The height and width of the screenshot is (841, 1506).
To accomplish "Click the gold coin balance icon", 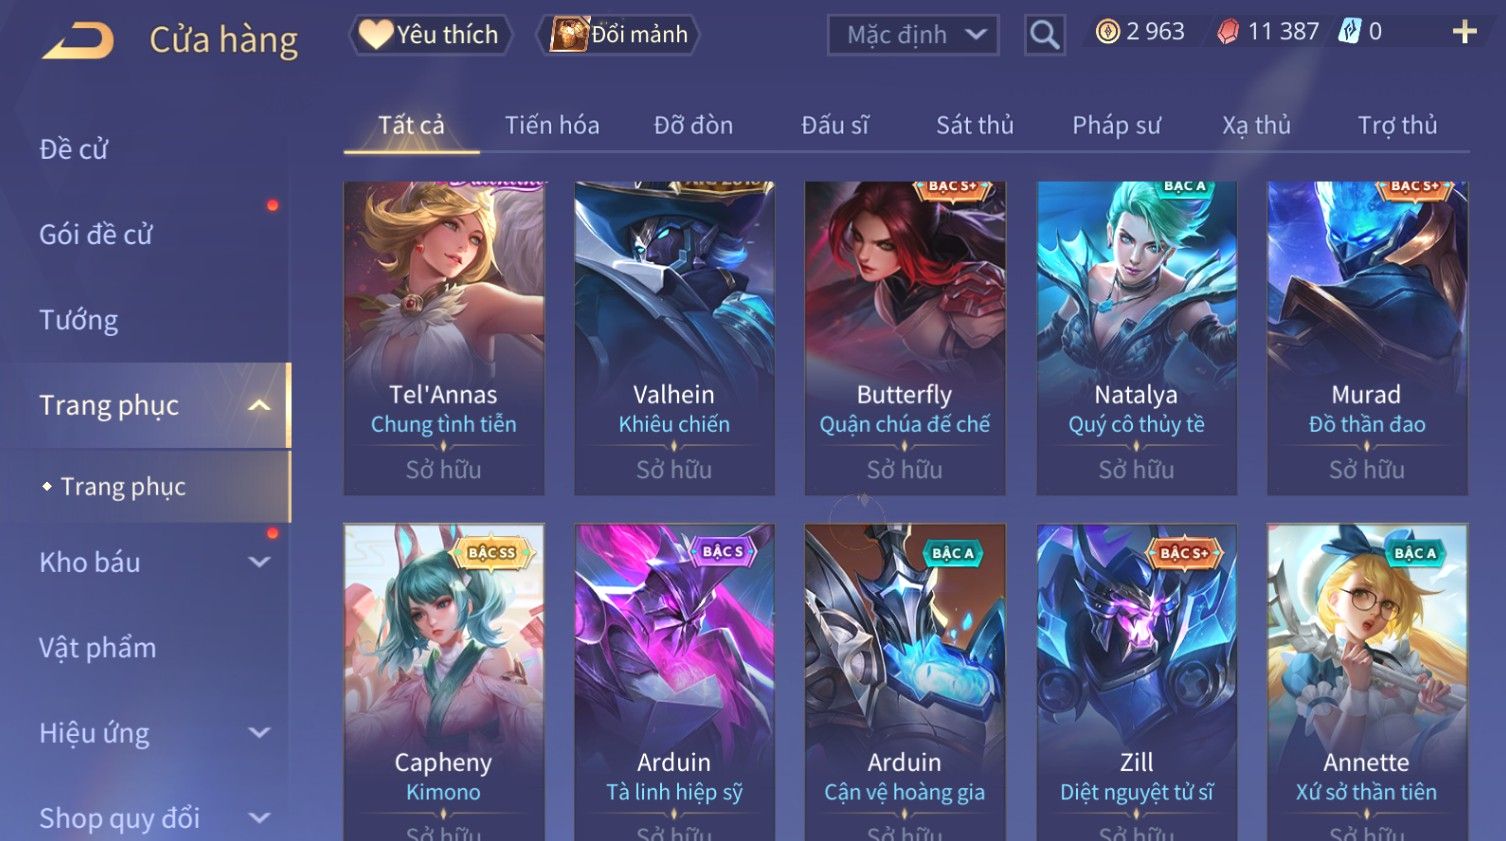I will pos(1107,32).
